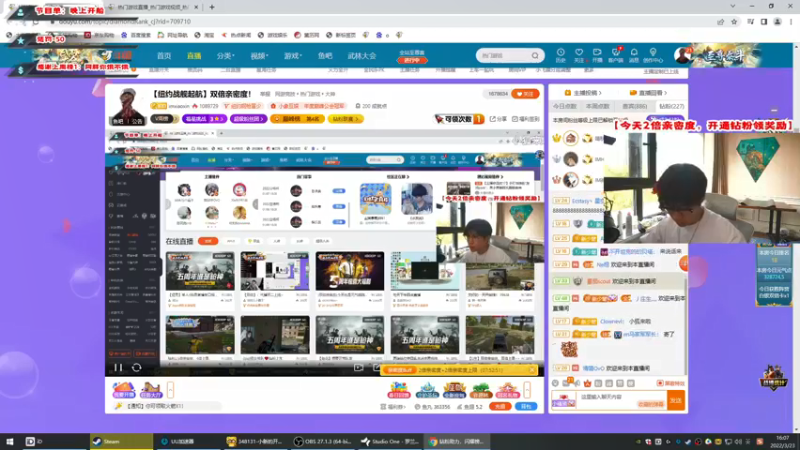The image size is (800, 450).
Task: Click the chat message input field
Action: point(621,400)
